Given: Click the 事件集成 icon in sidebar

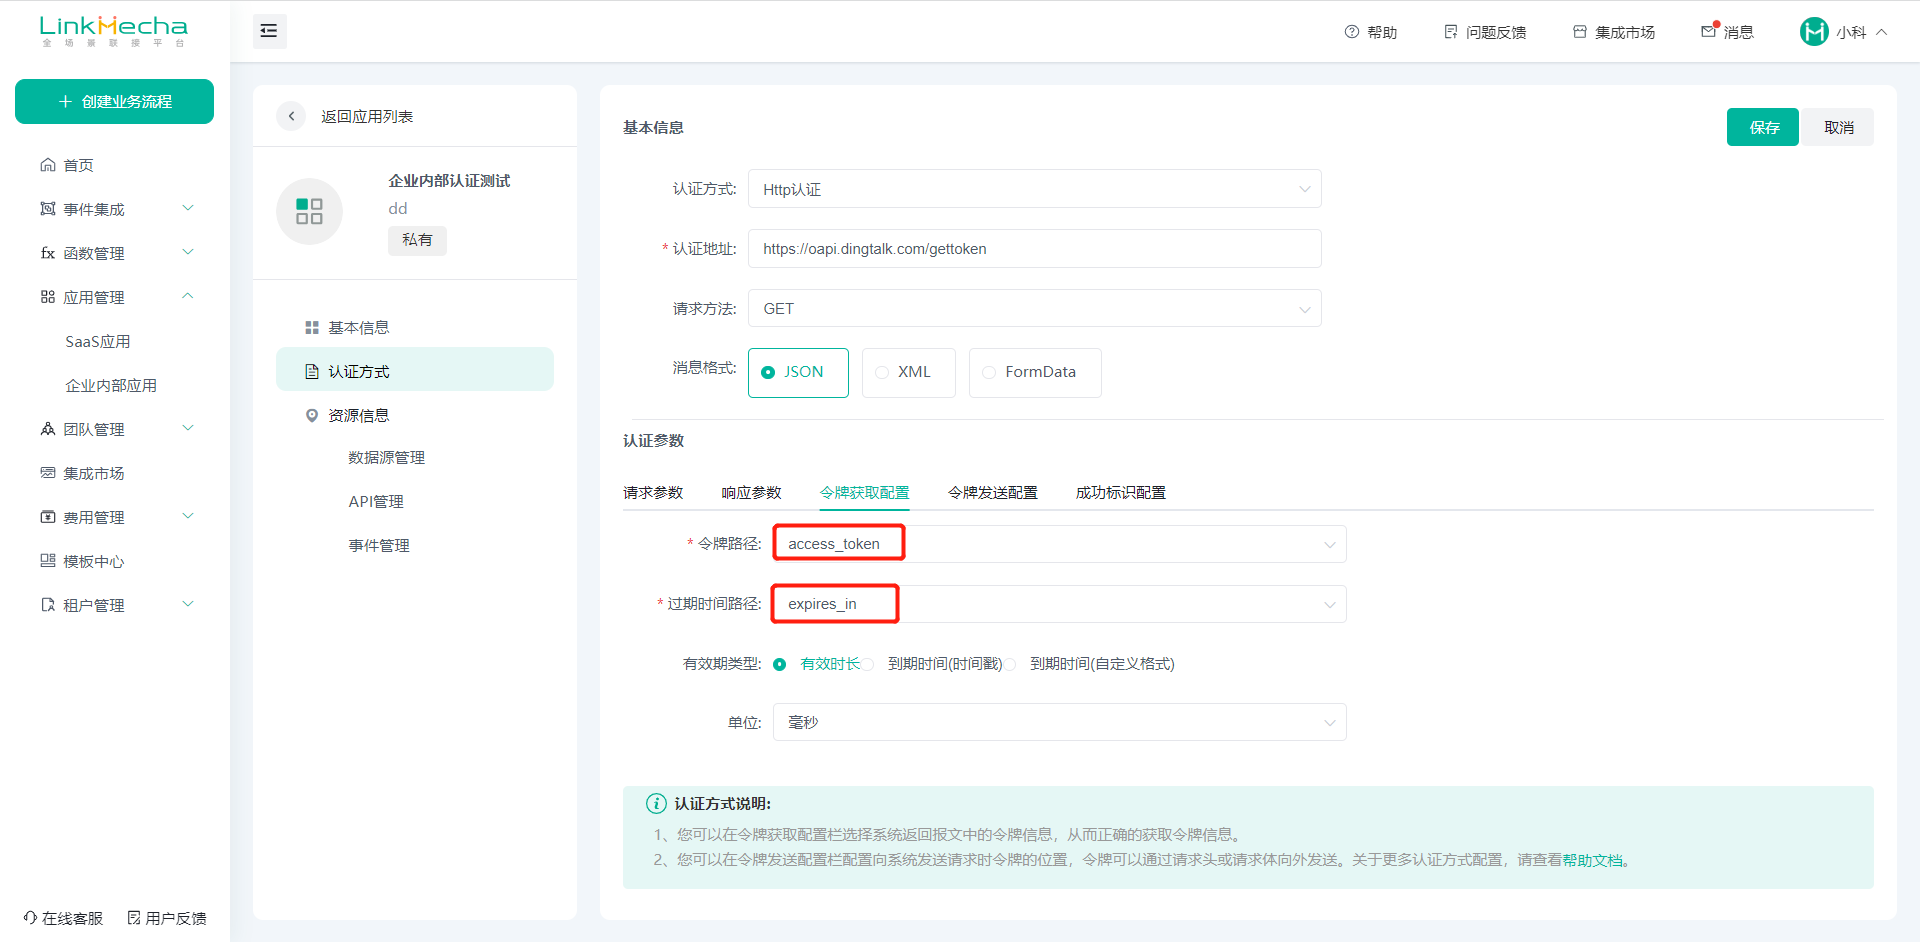Looking at the screenshot, I should tap(48, 209).
